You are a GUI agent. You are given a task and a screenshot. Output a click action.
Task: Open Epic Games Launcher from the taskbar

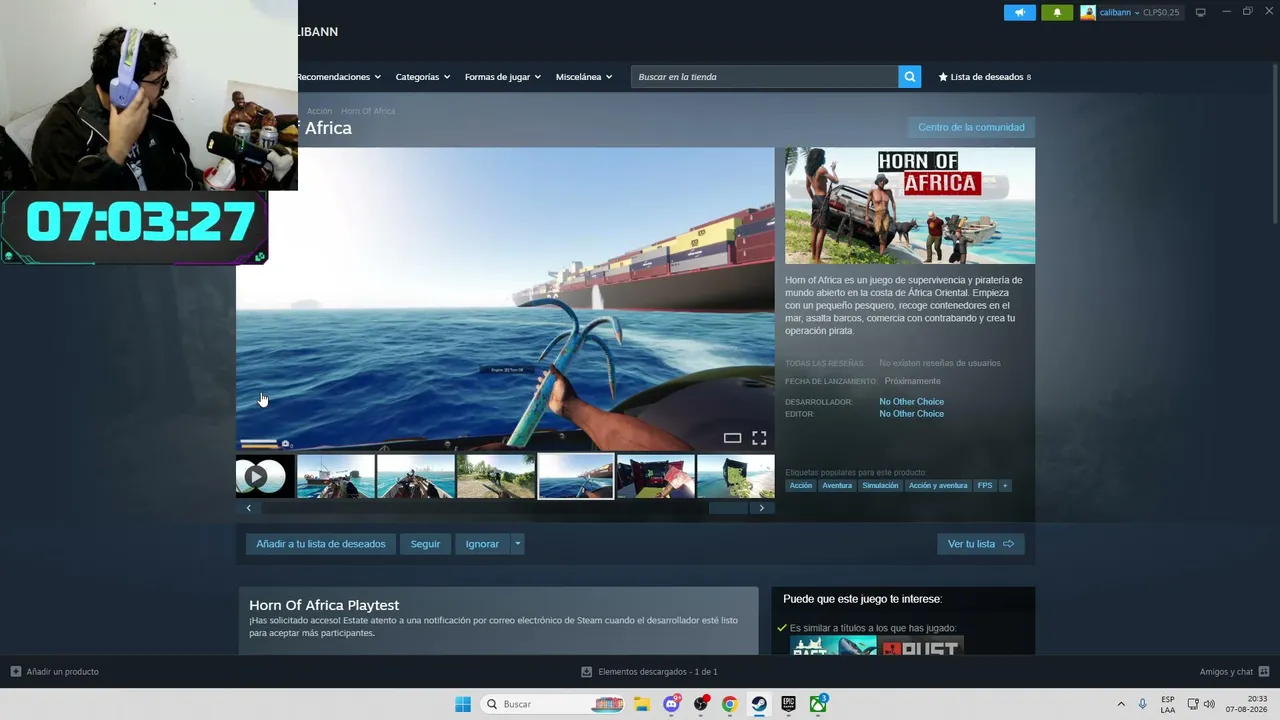pos(788,704)
